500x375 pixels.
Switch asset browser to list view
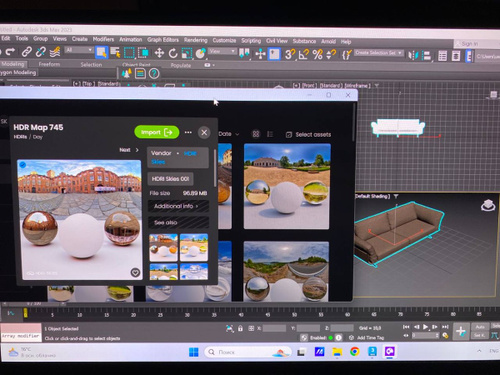270,134
